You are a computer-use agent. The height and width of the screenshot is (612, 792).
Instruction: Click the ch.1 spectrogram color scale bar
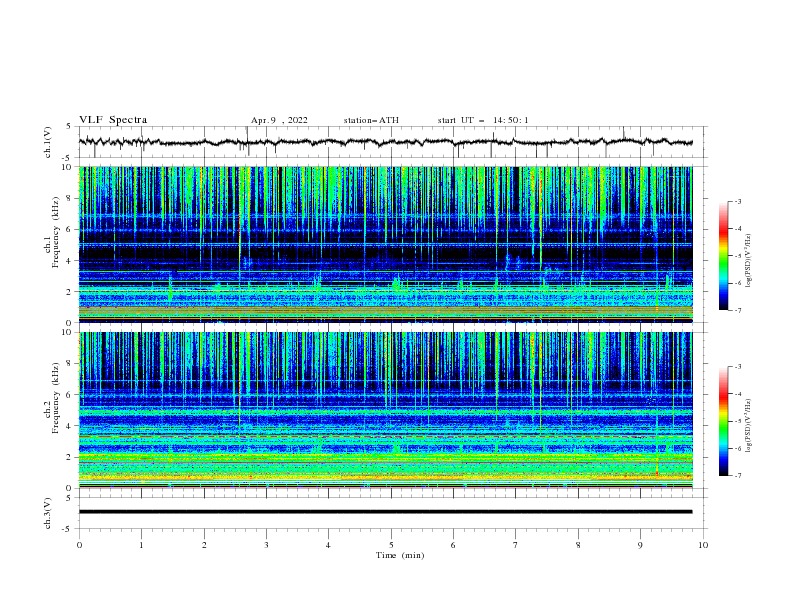723,256
